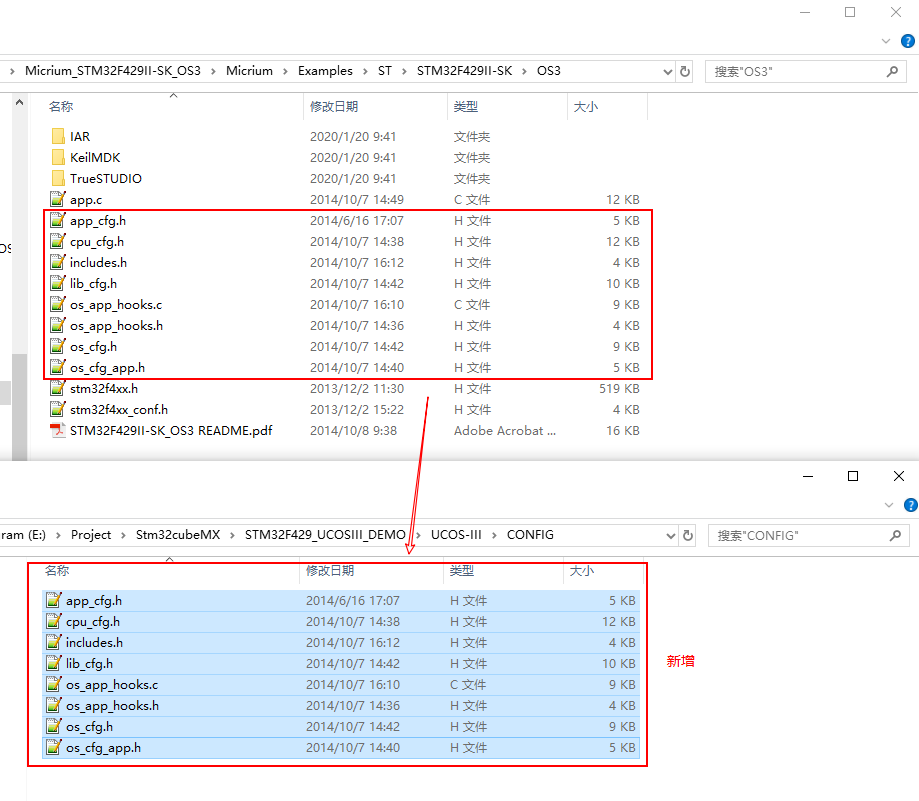Click os_app_hooks.c icon in OS3 window
The image size is (919, 801).
click(57, 305)
